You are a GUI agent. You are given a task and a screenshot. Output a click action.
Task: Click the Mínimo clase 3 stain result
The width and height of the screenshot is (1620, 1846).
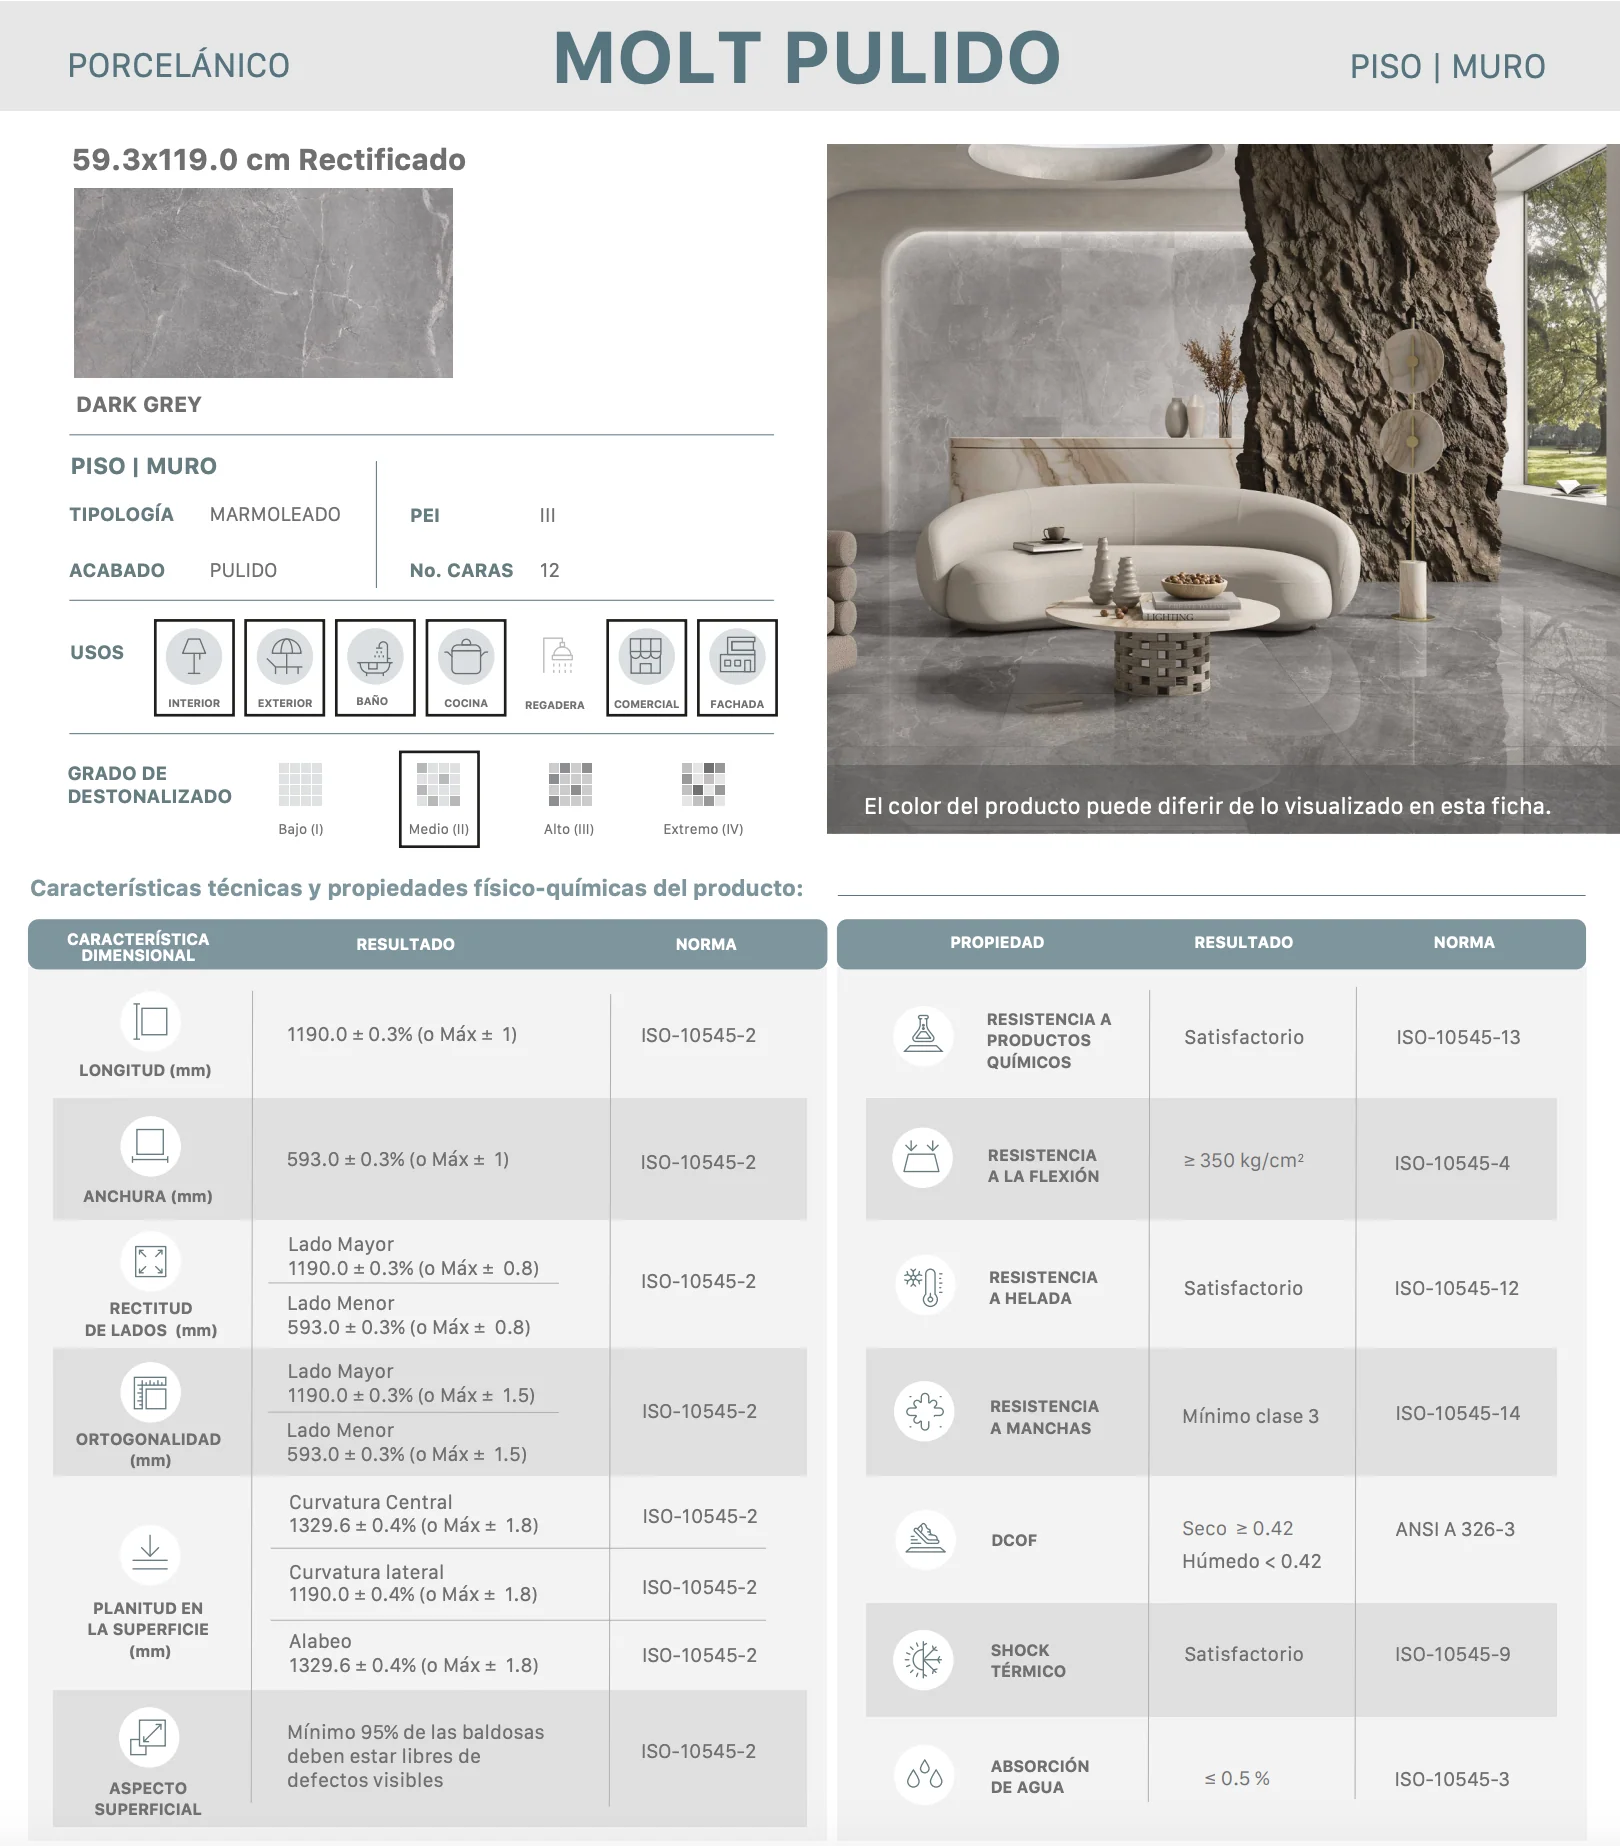(1251, 1416)
